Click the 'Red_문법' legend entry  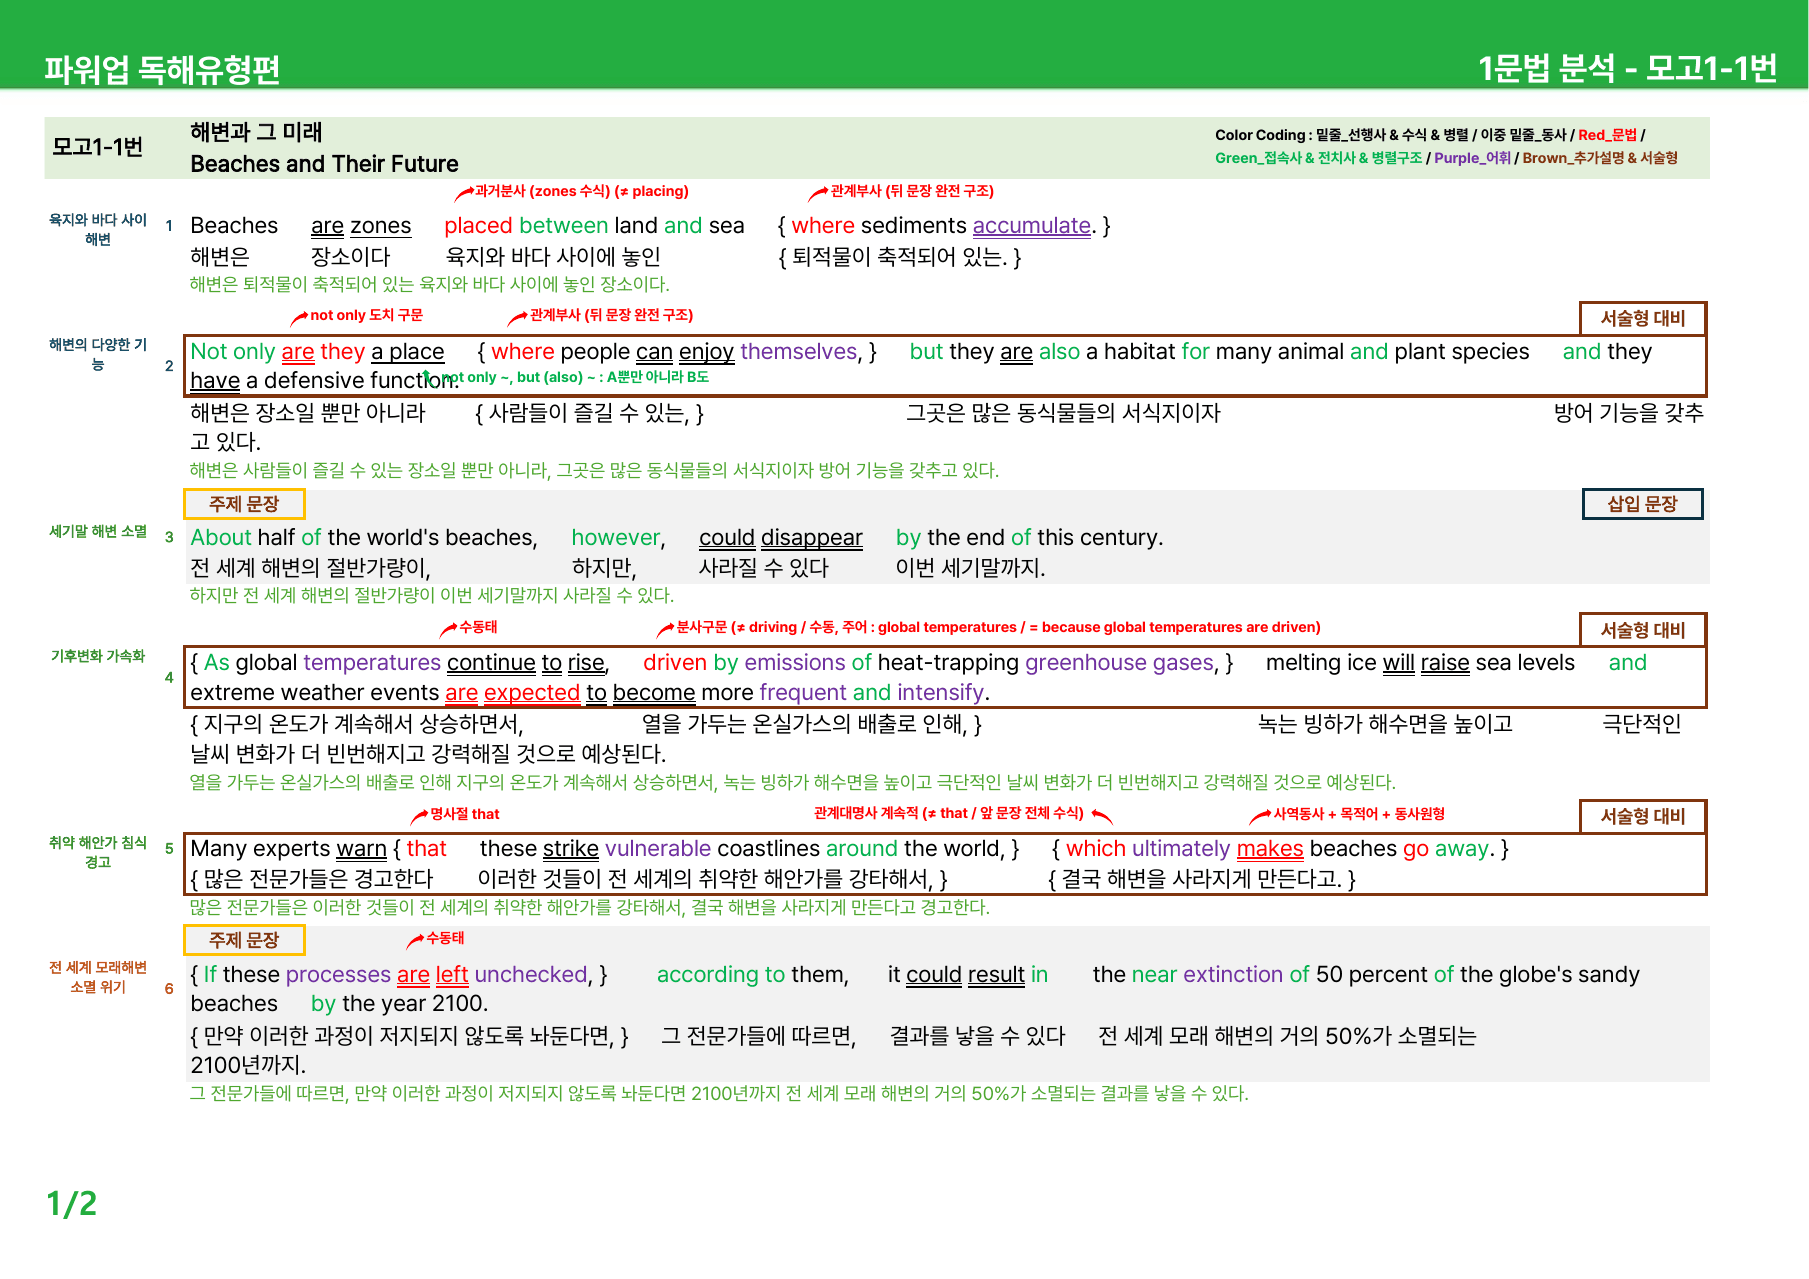coord(1607,135)
